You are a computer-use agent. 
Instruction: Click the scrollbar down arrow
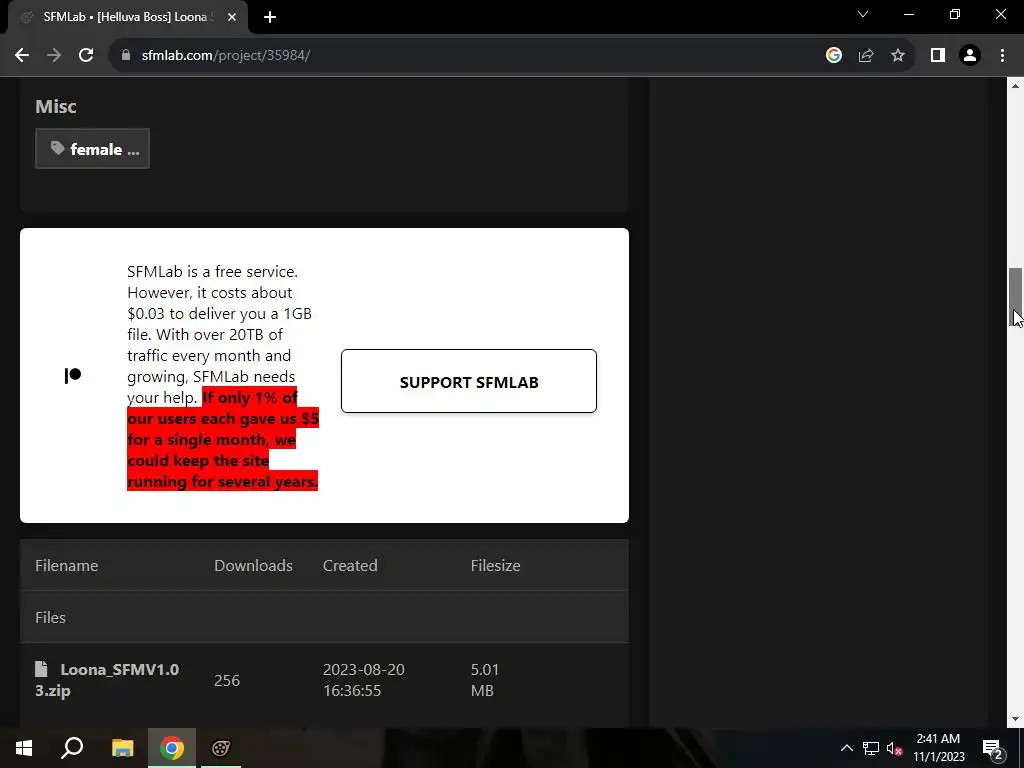click(x=1015, y=719)
